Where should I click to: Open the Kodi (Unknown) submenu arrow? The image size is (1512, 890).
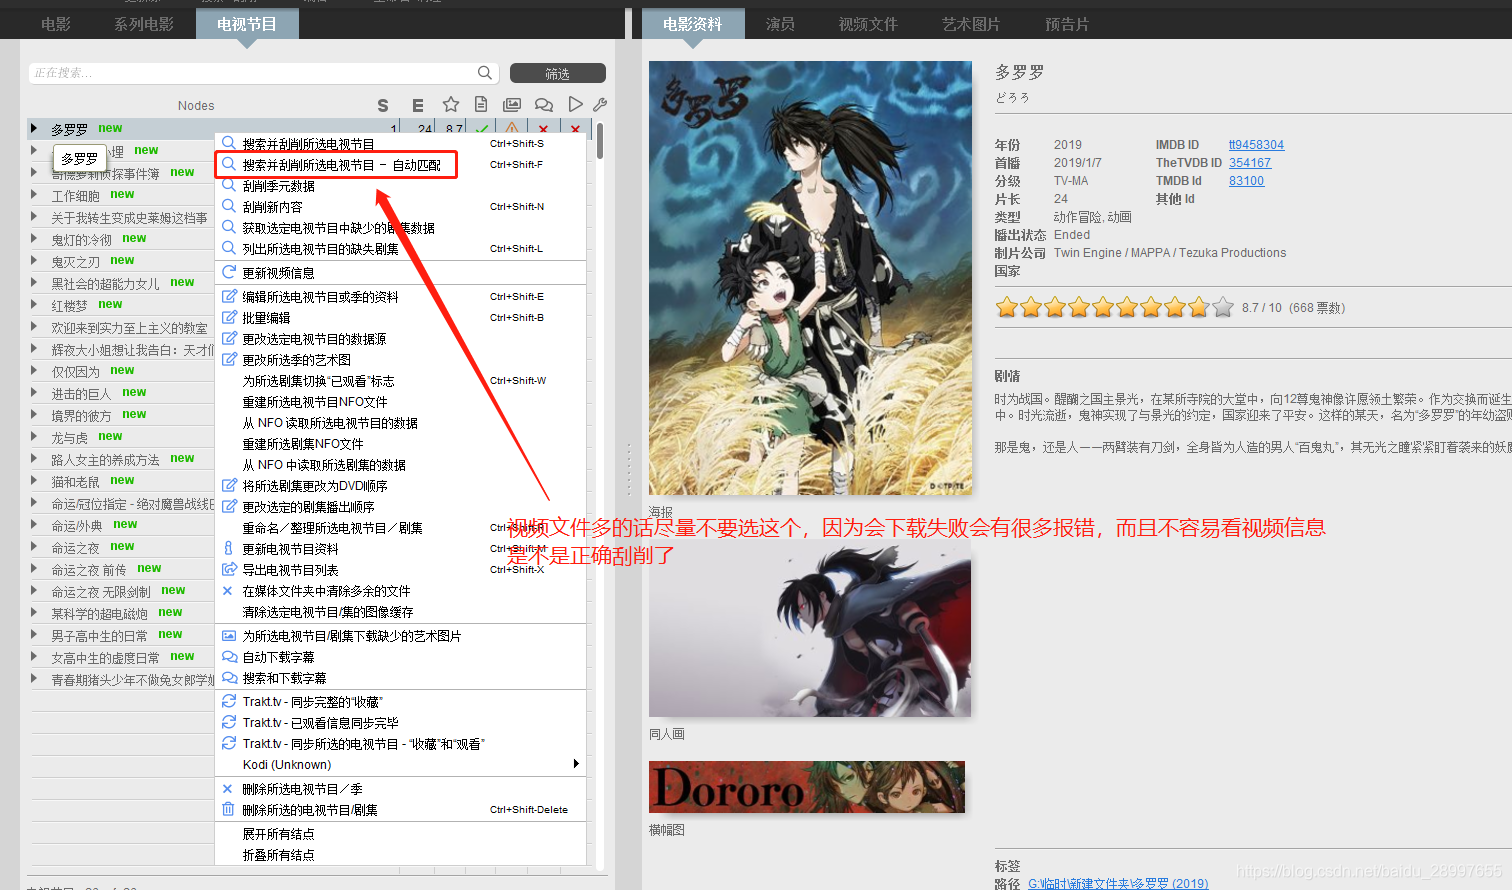point(576,764)
